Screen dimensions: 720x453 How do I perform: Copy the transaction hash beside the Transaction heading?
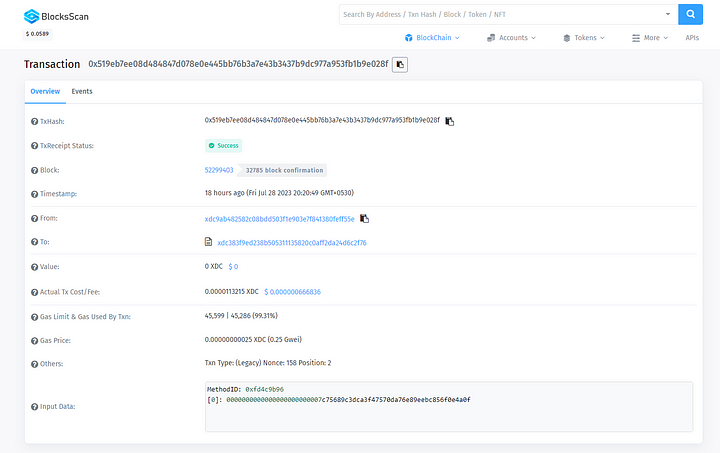[x=400, y=64]
